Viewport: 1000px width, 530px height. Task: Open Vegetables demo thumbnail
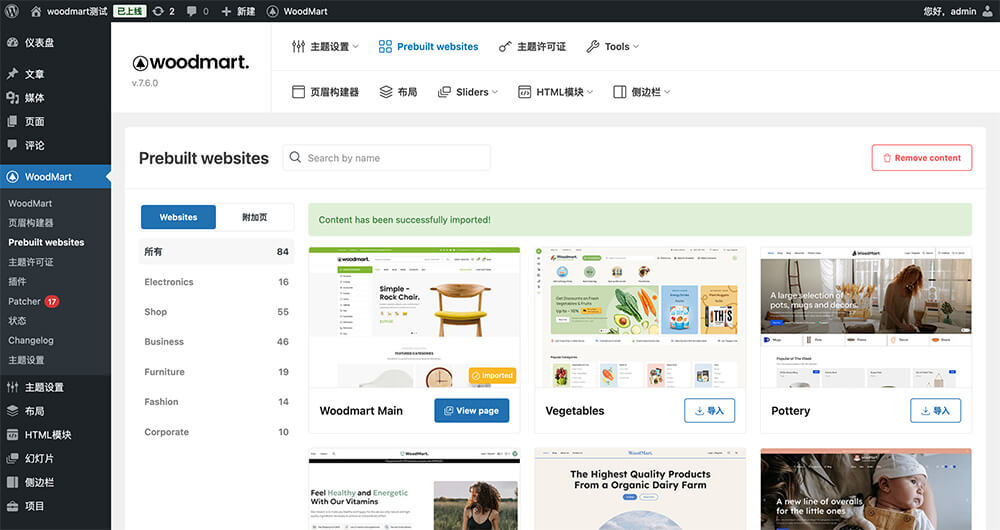640,317
